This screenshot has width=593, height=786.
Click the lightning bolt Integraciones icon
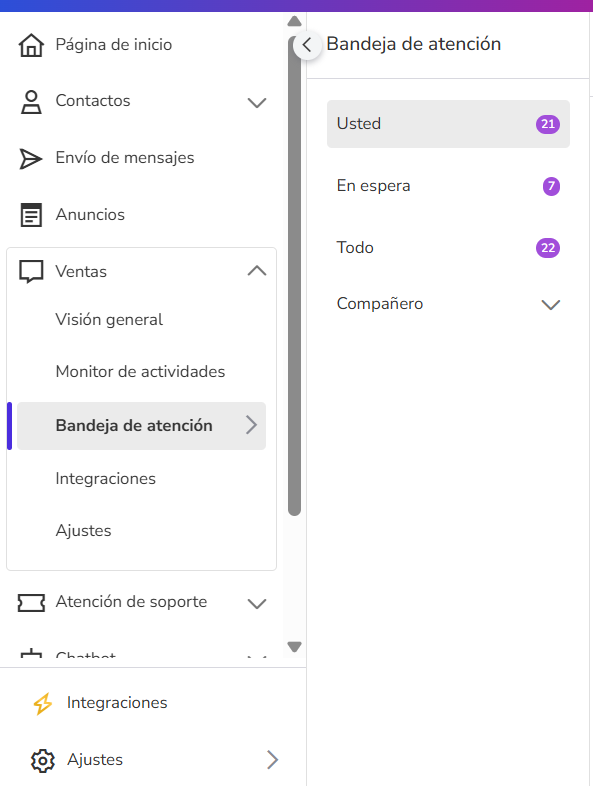point(43,703)
